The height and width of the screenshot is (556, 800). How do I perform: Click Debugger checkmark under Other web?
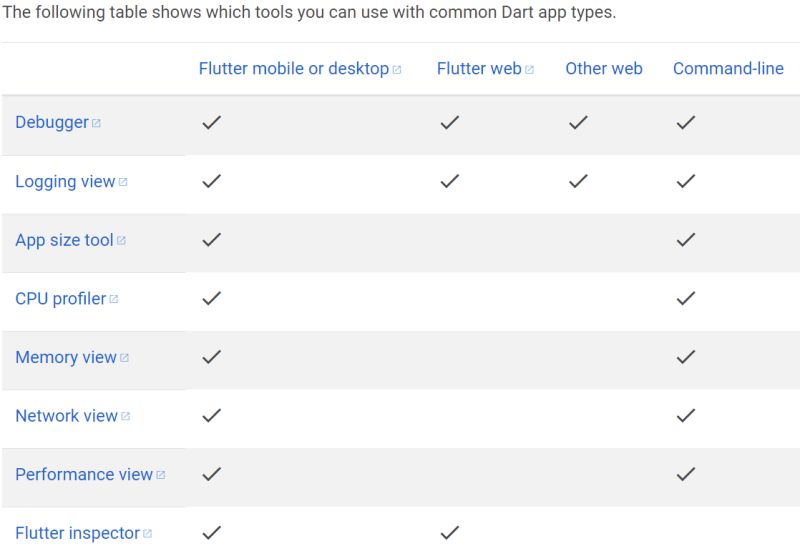tap(578, 122)
